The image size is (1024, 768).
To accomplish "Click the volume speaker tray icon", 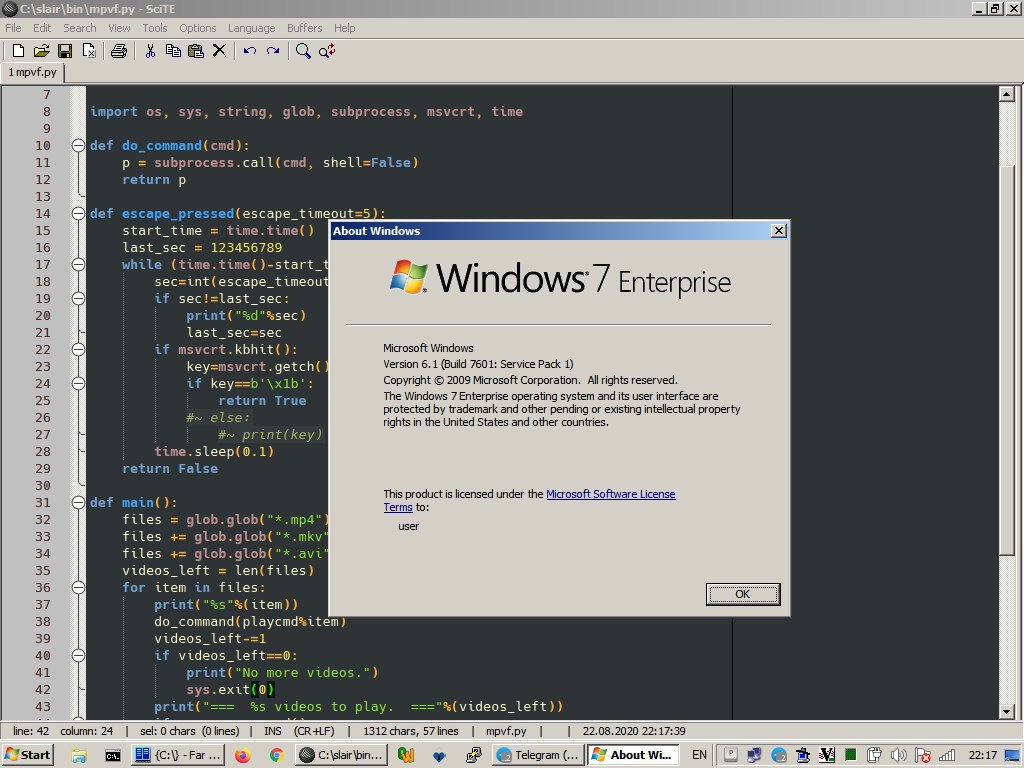I will [x=899, y=755].
